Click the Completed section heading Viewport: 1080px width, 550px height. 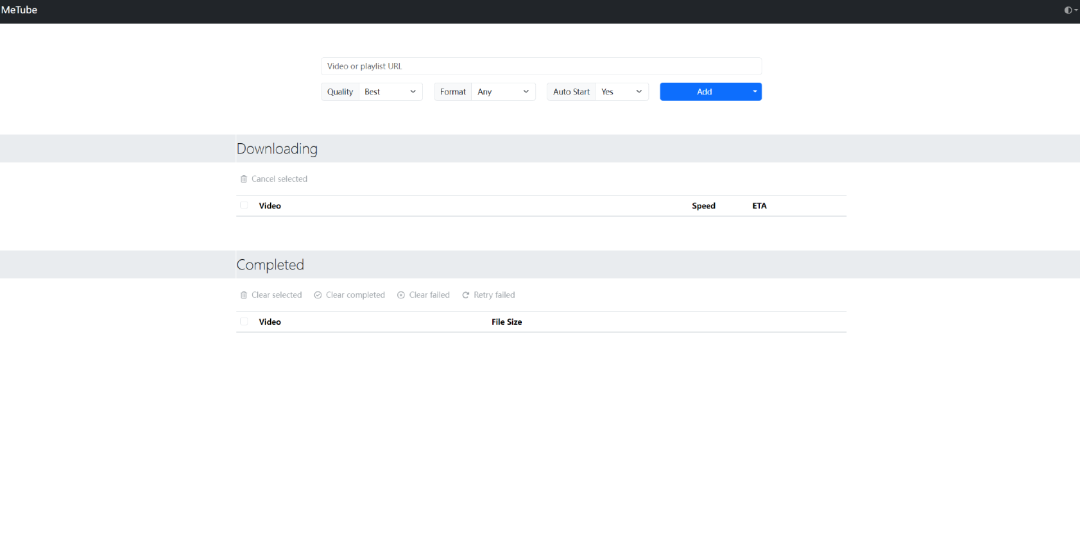pyautogui.click(x=270, y=265)
